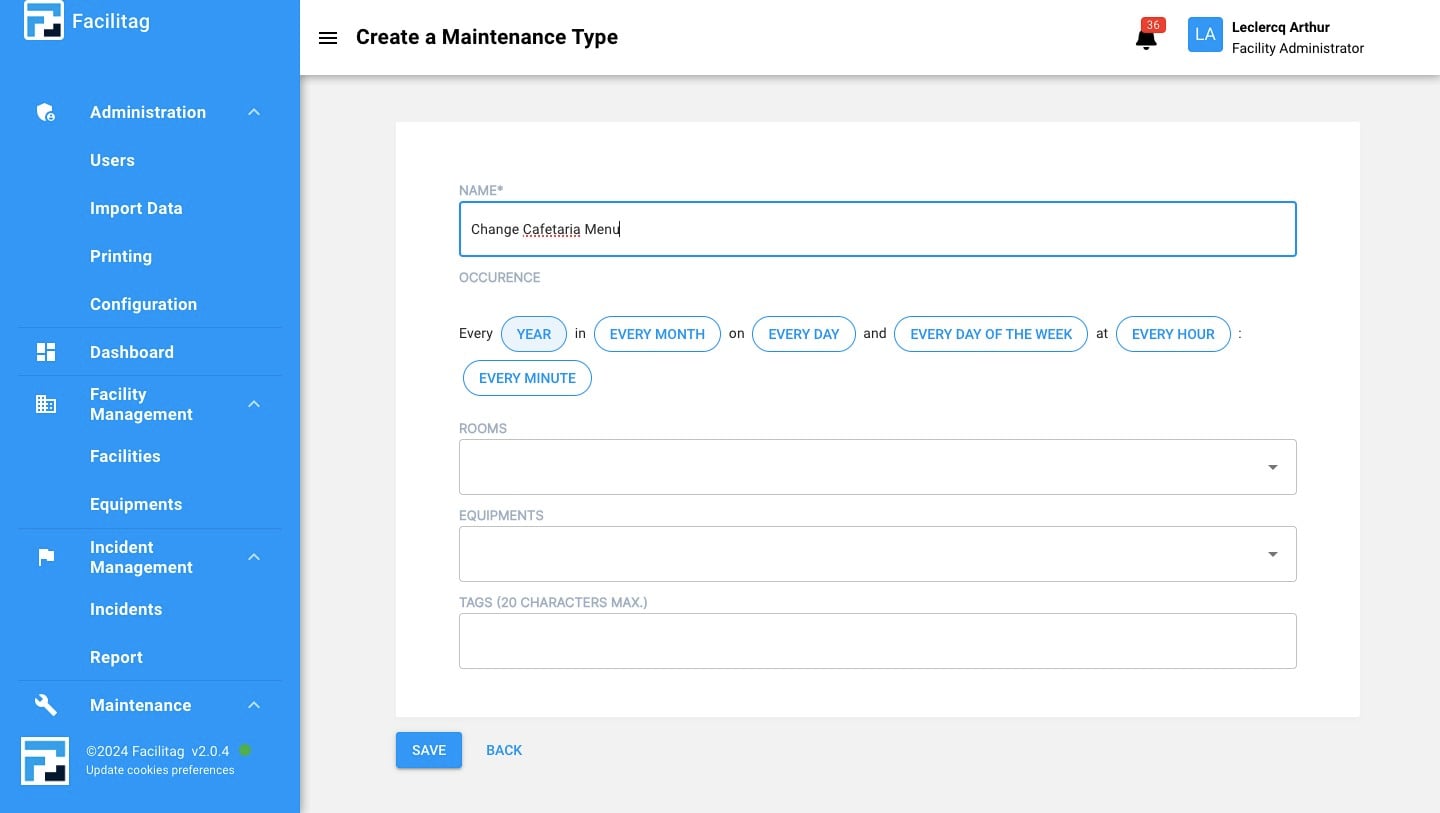Toggle the YEAR occurrence chip
Viewport: 1440px width, 813px height.
point(534,334)
